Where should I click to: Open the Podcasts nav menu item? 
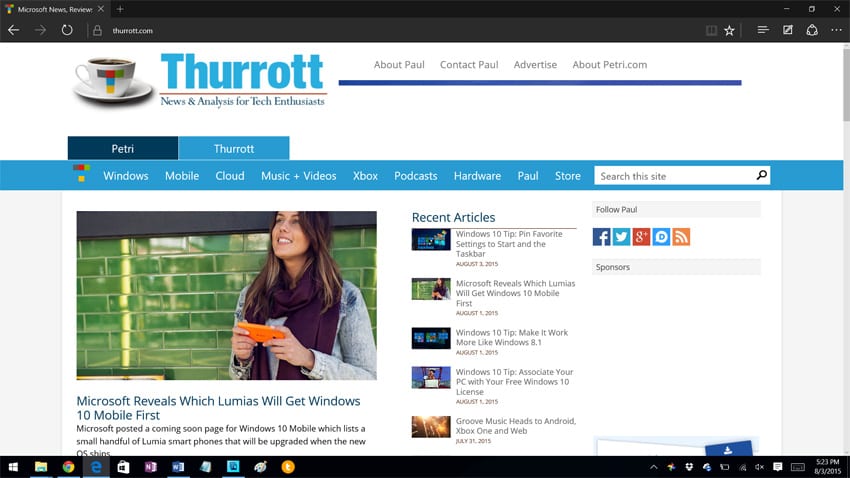416,176
